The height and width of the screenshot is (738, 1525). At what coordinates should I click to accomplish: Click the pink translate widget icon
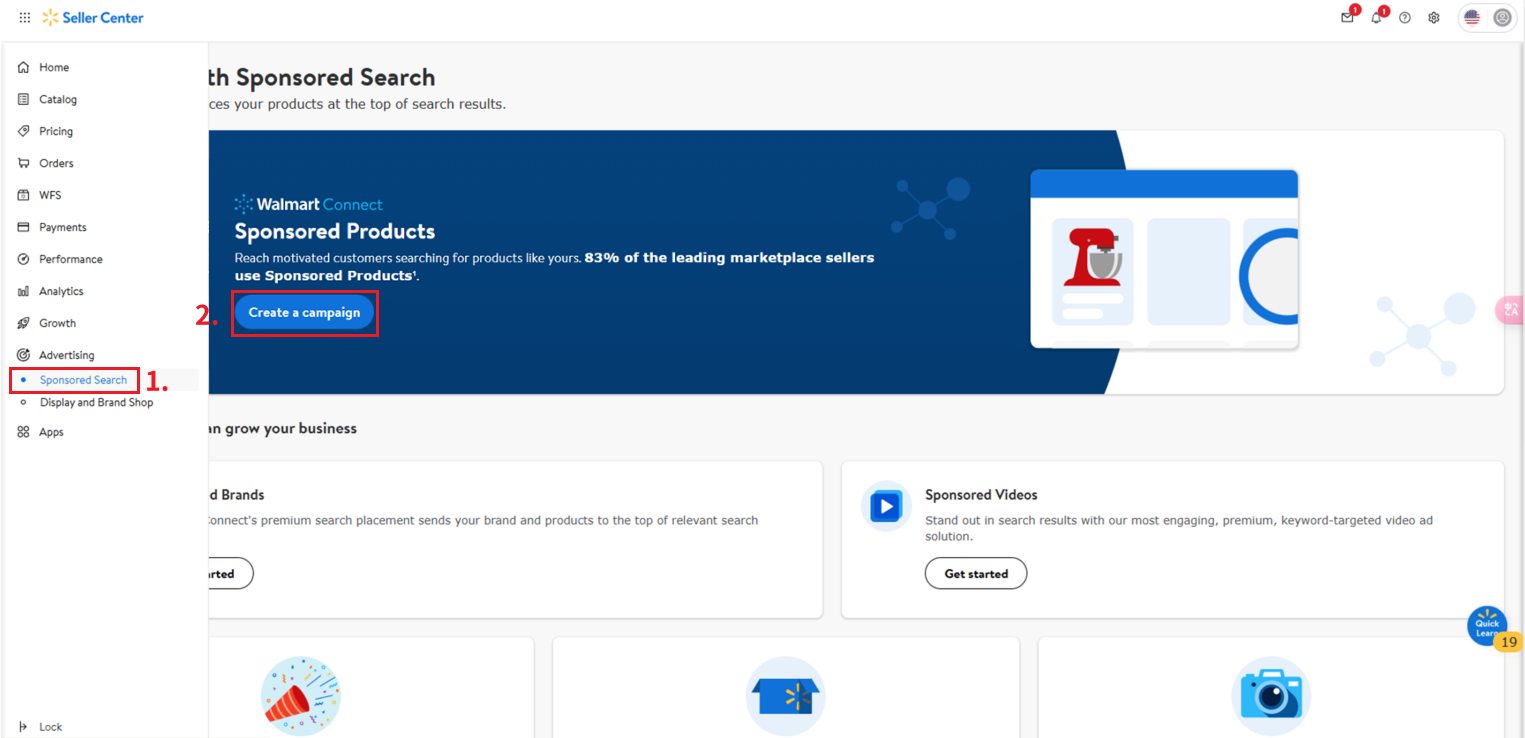pyautogui.click(x=1510, y=310)
